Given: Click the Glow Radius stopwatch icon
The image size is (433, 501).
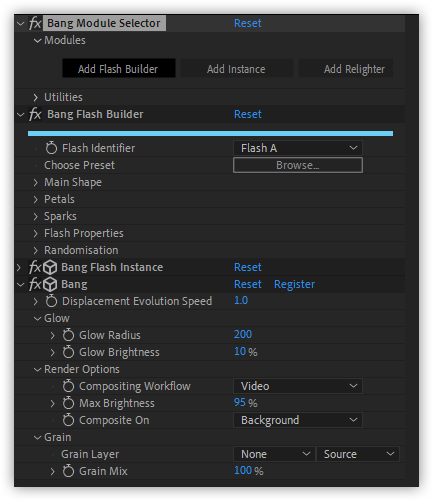Looking at the screenshot, I should 68,335.
